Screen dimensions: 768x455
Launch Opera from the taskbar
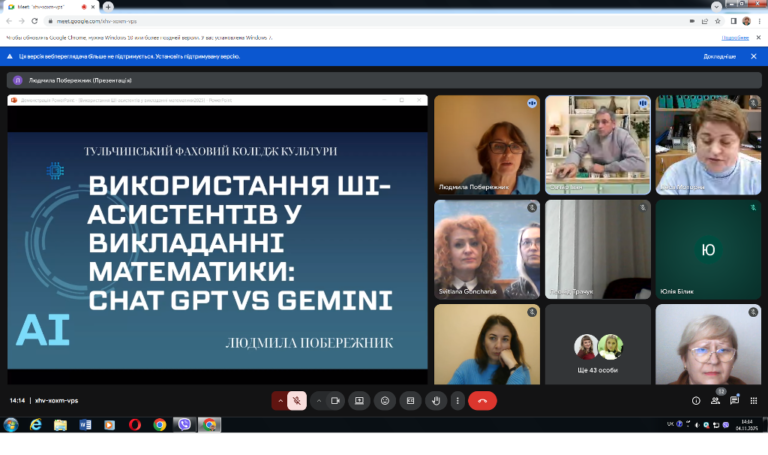[135, 425]
